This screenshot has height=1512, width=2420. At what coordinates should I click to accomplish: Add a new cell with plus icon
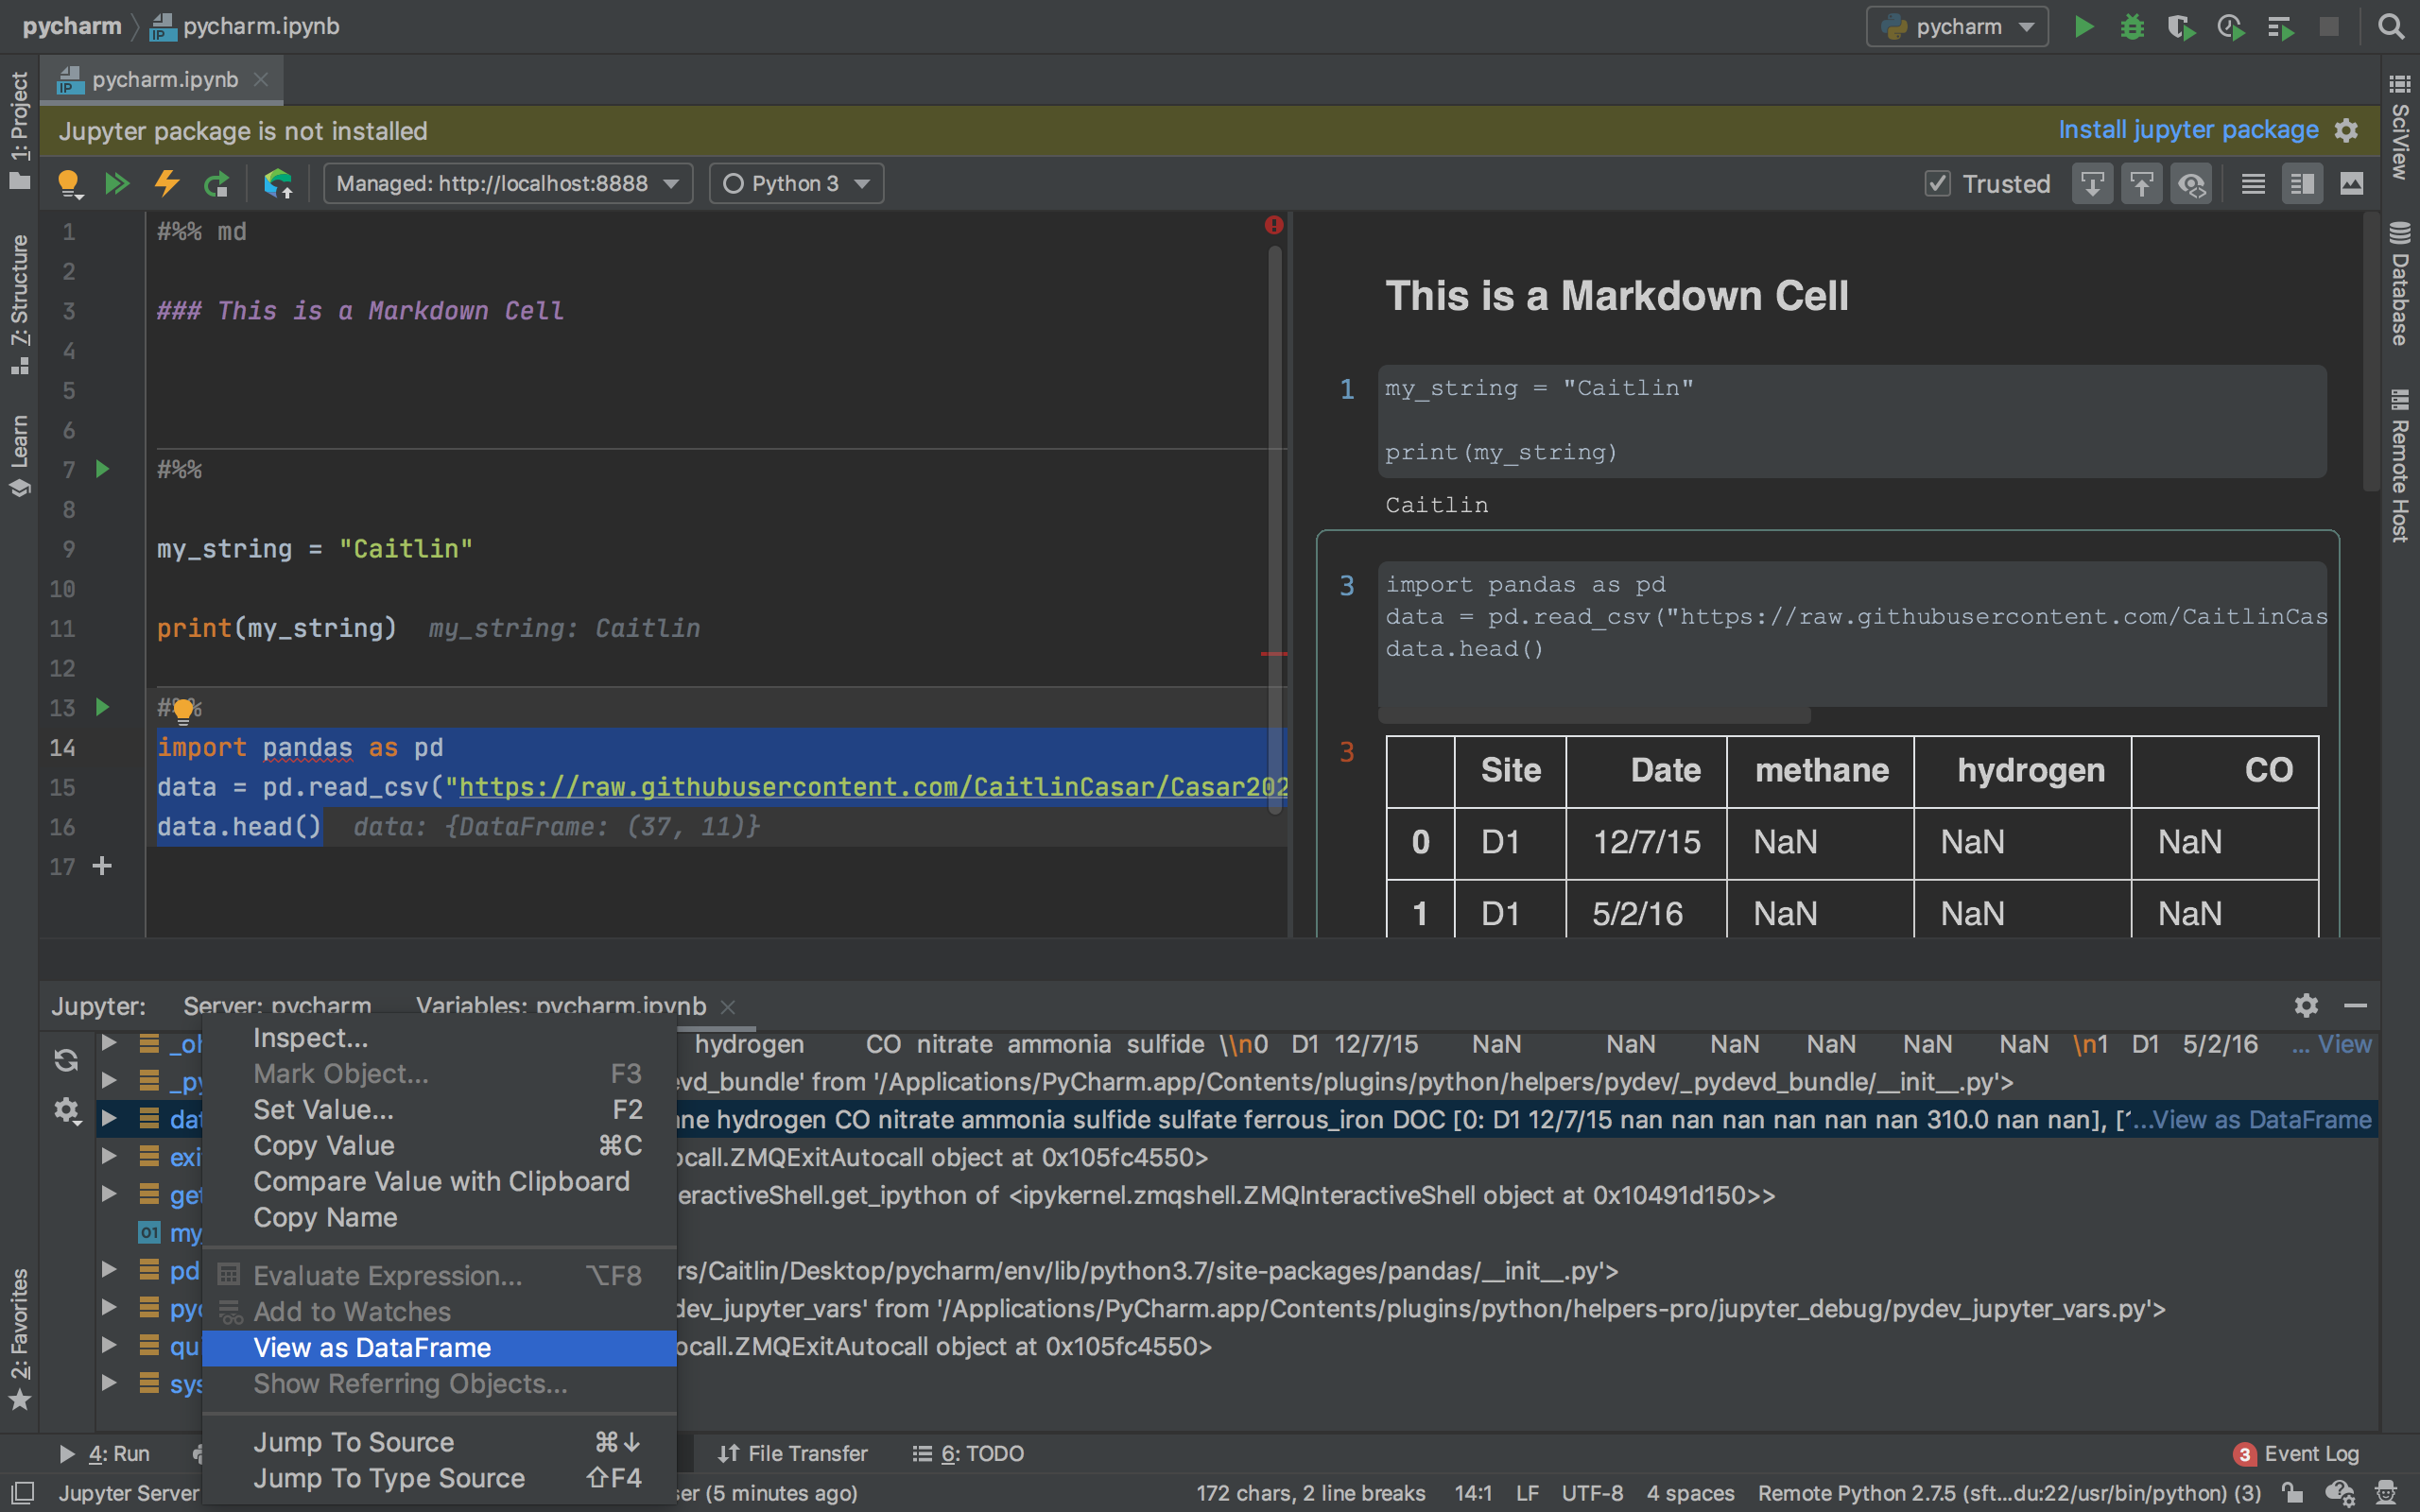[102, 866]
